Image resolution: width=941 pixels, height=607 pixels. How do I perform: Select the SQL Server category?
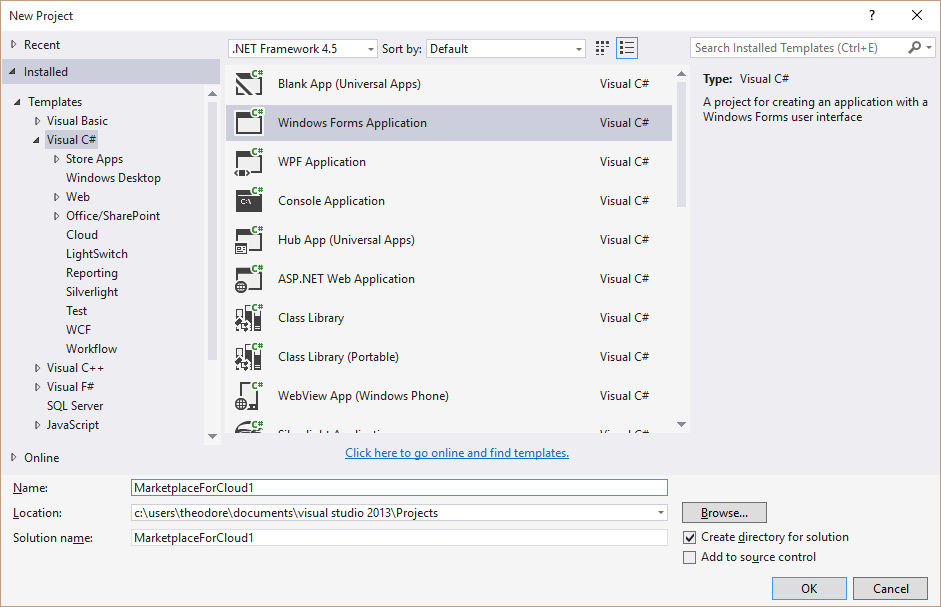75,406
